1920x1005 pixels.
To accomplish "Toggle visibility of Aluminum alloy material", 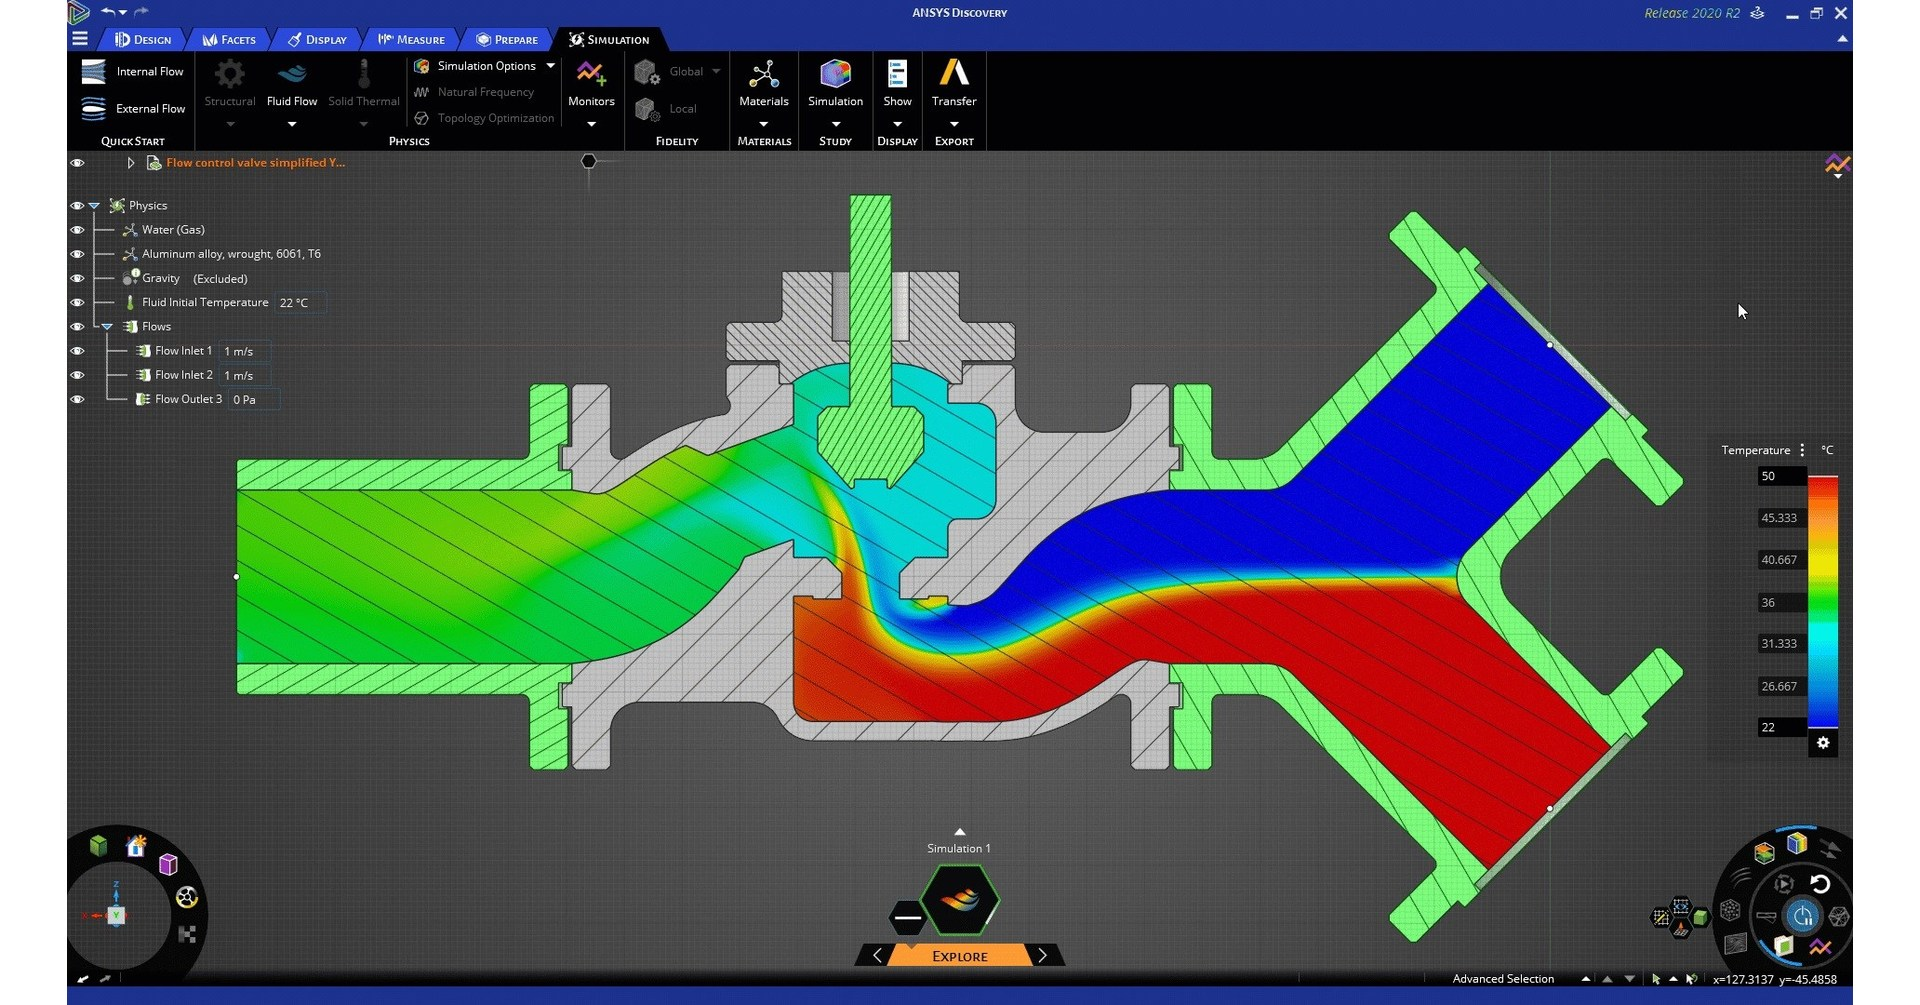I will [77, 254].
